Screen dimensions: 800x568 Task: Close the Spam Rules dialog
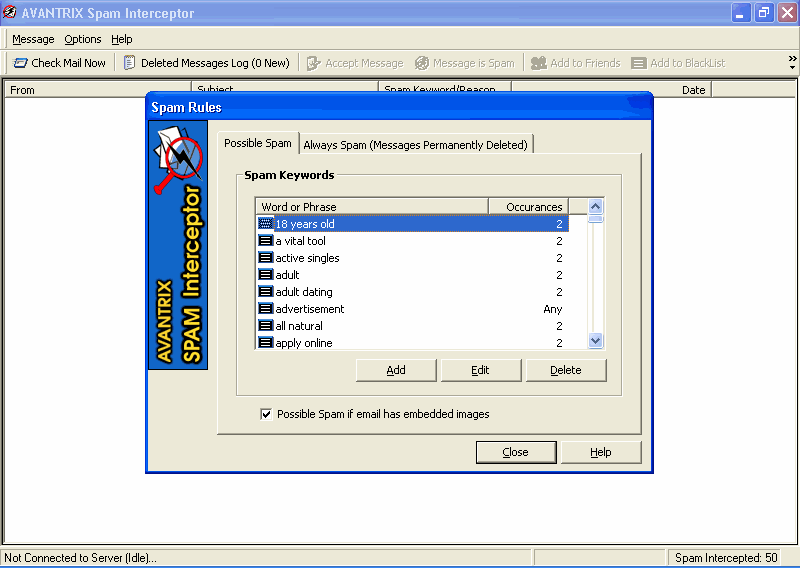515,452
